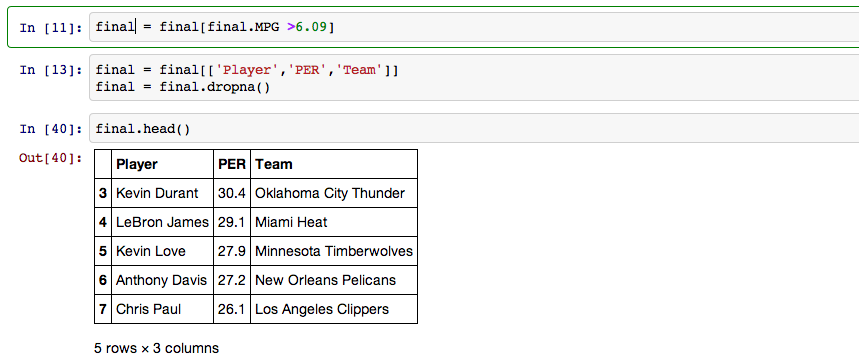The image size is (859, 364).
Task: Select the Kevin Love cell
Action: [x=162, y=251]
